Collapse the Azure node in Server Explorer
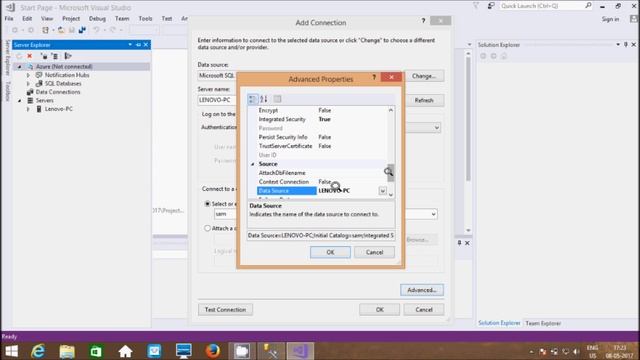The image size is (640, 360). [x=19, y=67]
